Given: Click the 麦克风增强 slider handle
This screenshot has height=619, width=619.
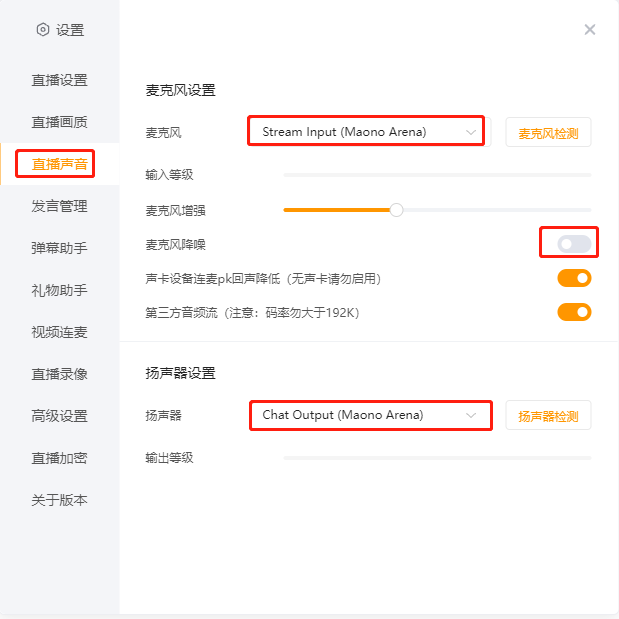Looking at the screenshot, I should click(397, 210).
